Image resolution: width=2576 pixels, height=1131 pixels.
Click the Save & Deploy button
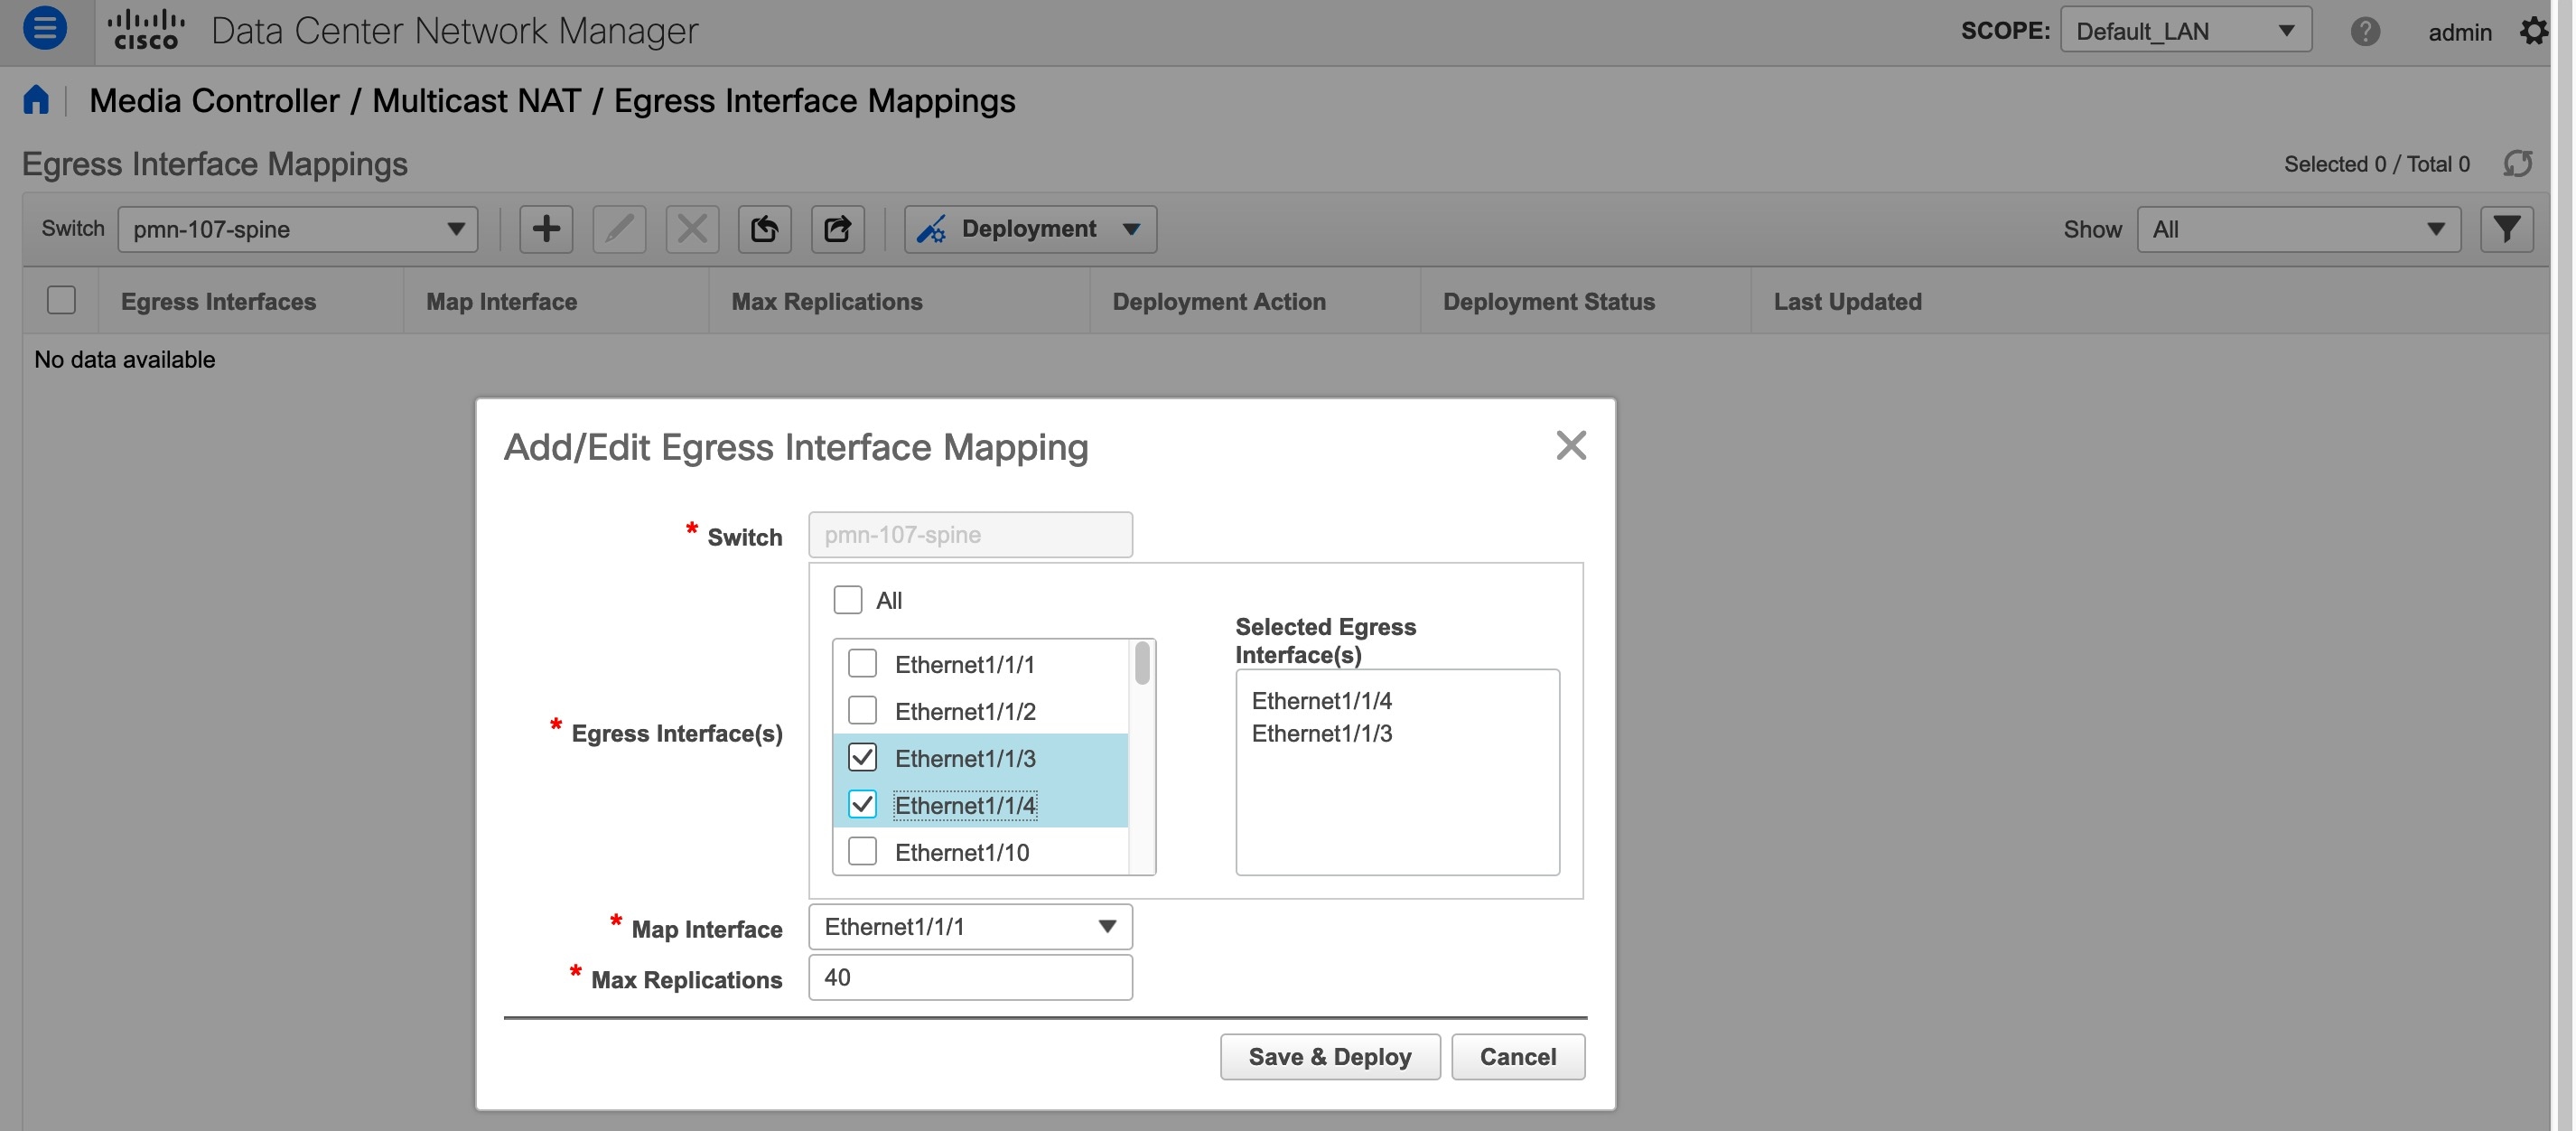point(1330,1056)
